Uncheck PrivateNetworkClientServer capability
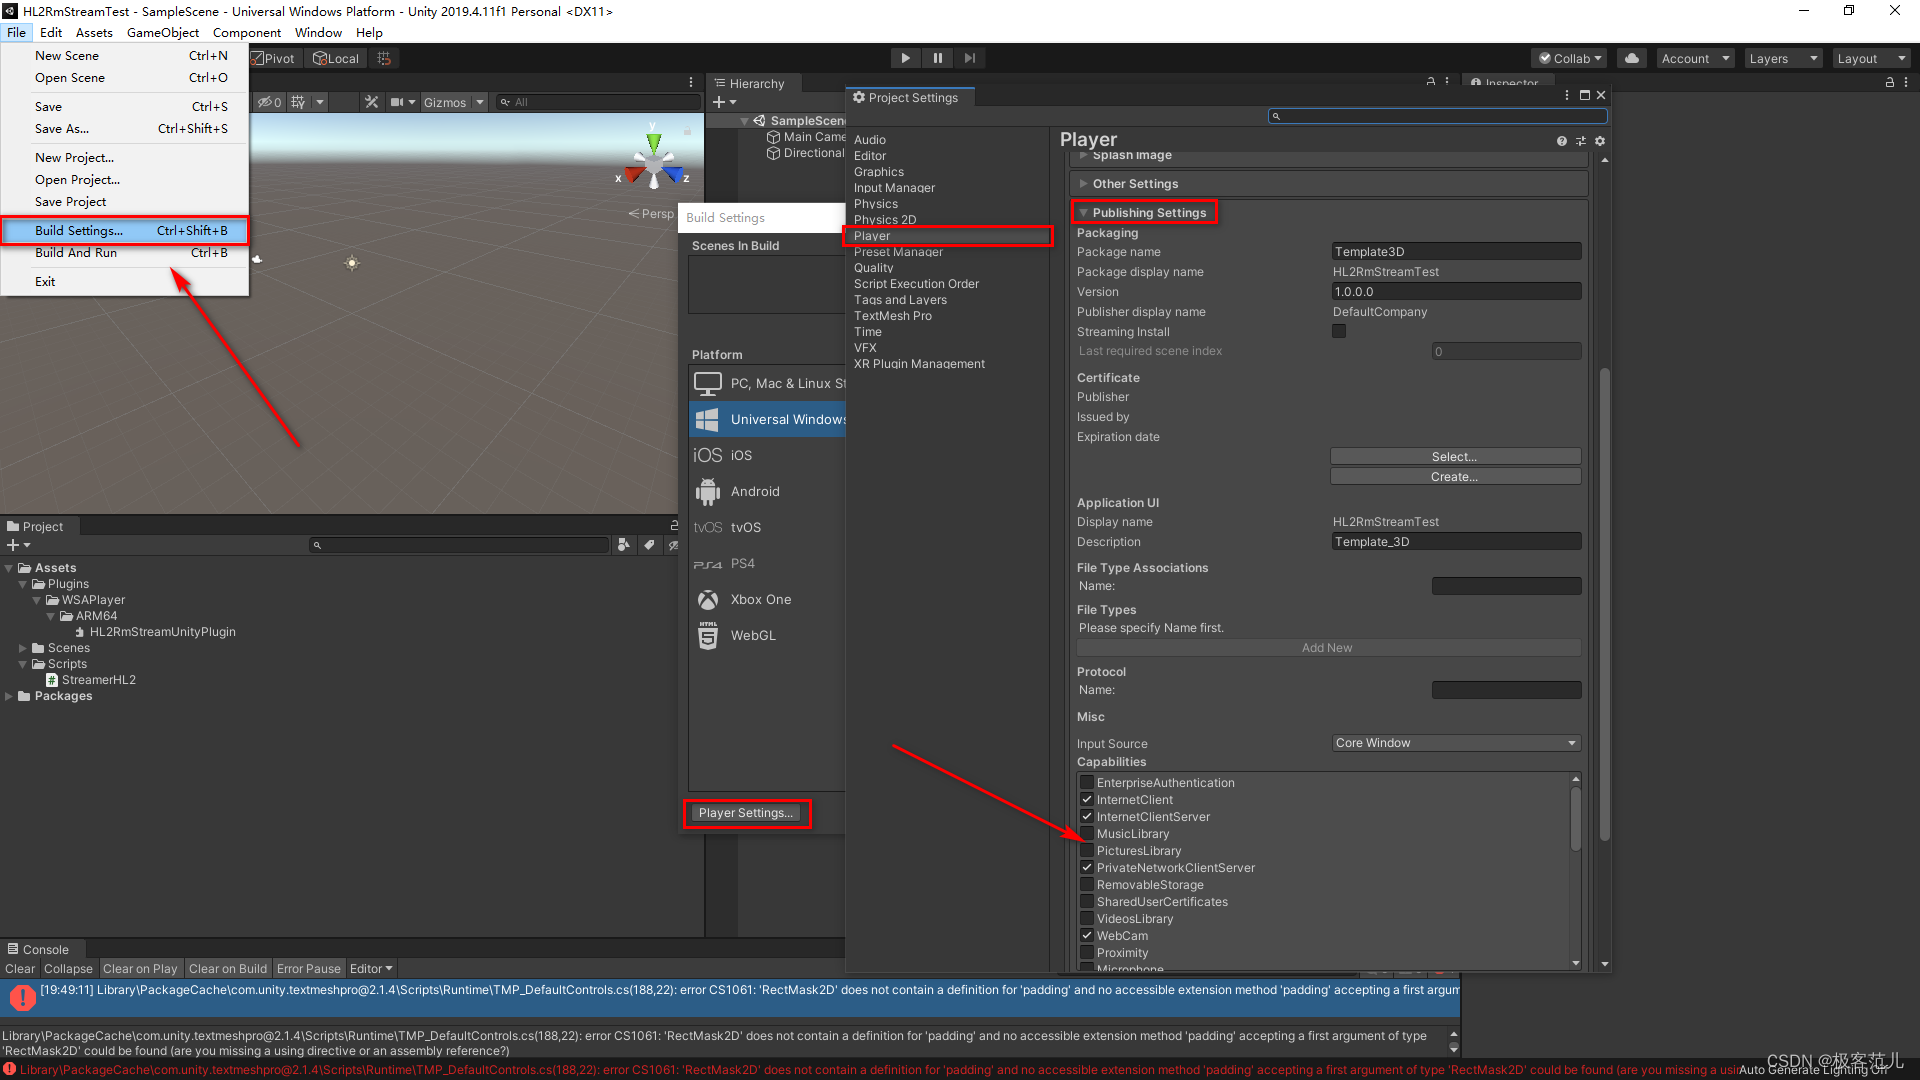 (1087, 868)
